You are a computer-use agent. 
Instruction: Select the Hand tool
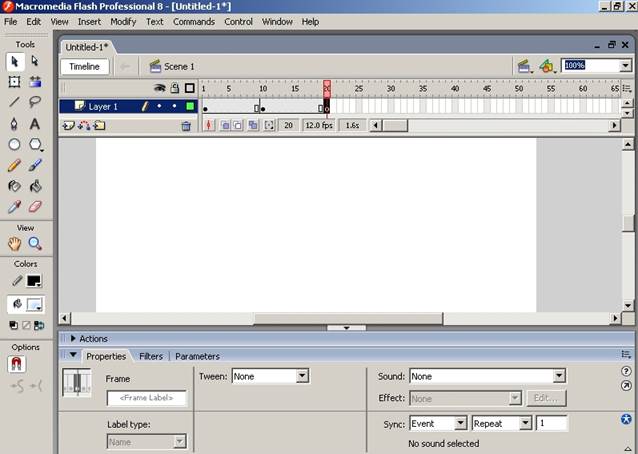tap(14, 244)
